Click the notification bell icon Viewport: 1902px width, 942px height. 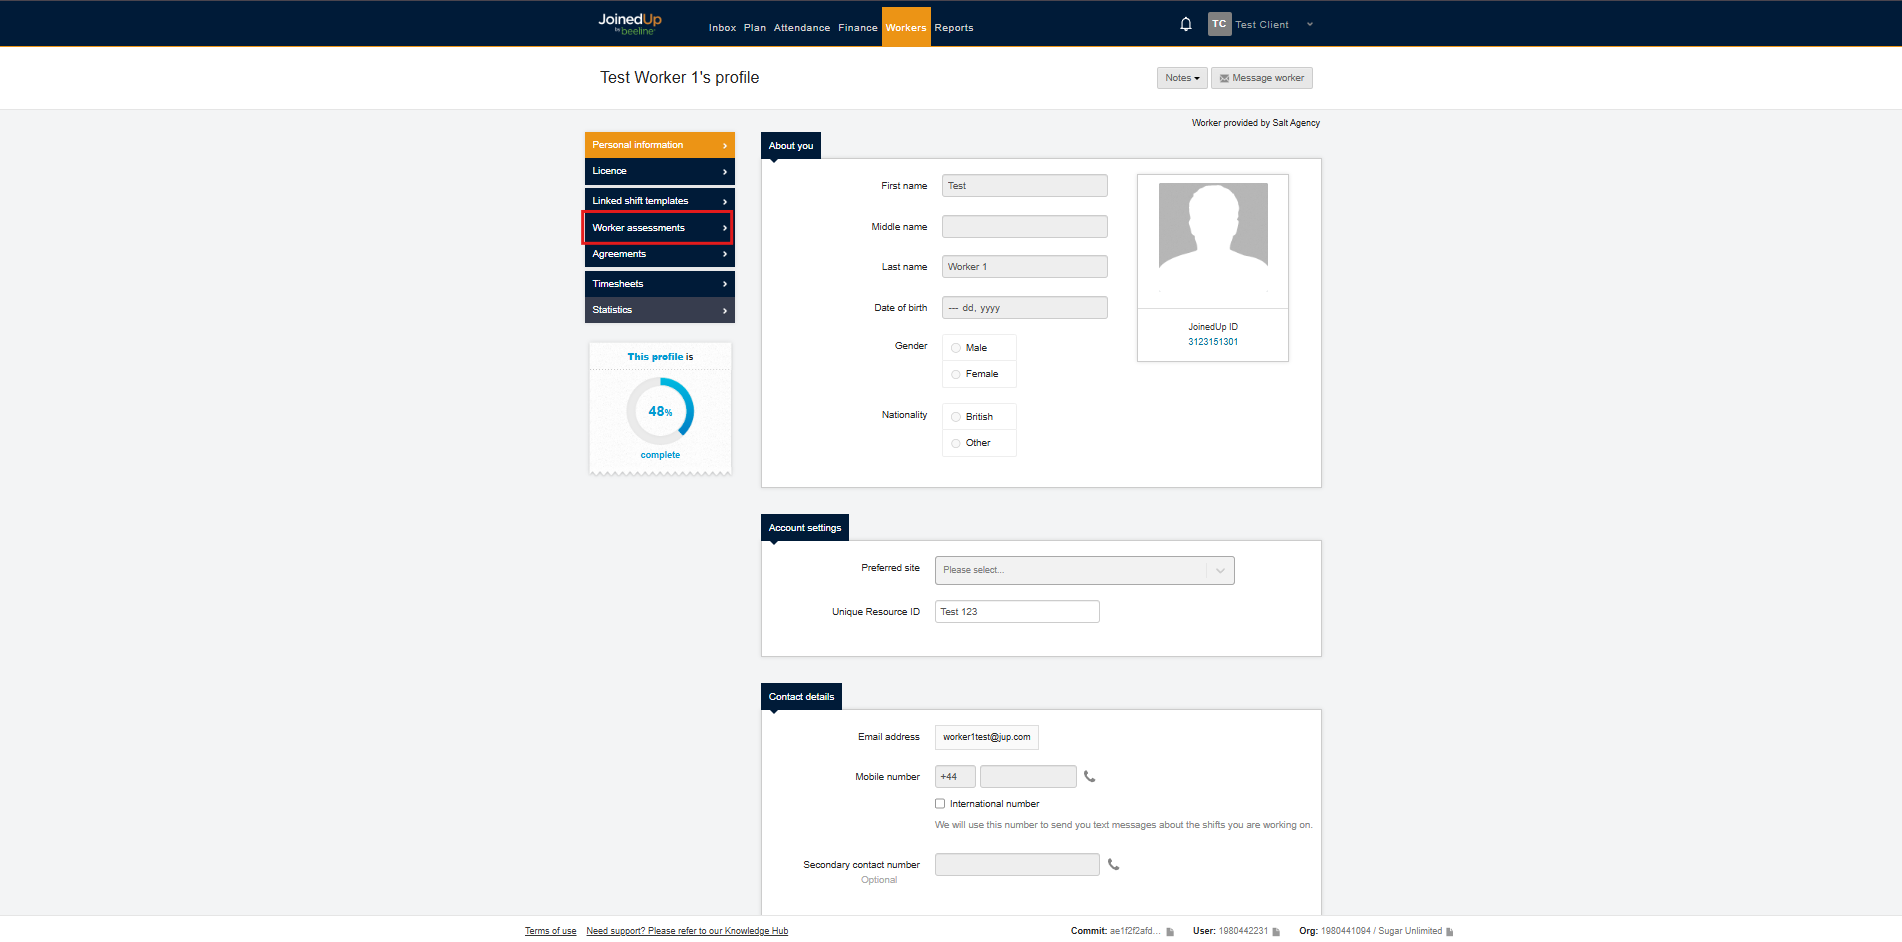1185,24
